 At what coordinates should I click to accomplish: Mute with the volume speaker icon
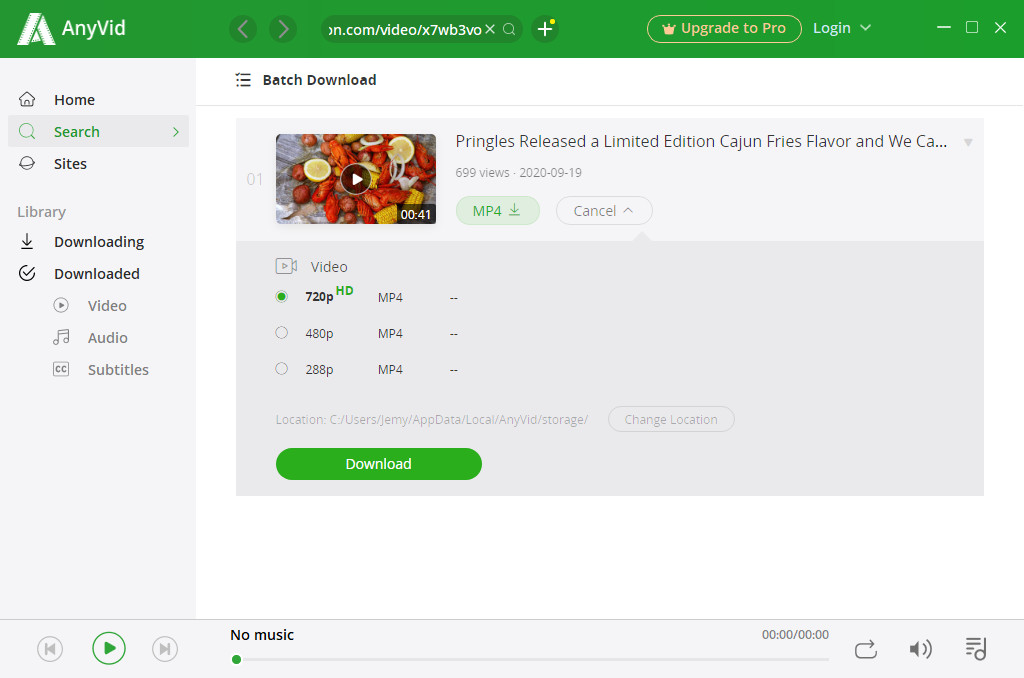[x=920, y=649]
